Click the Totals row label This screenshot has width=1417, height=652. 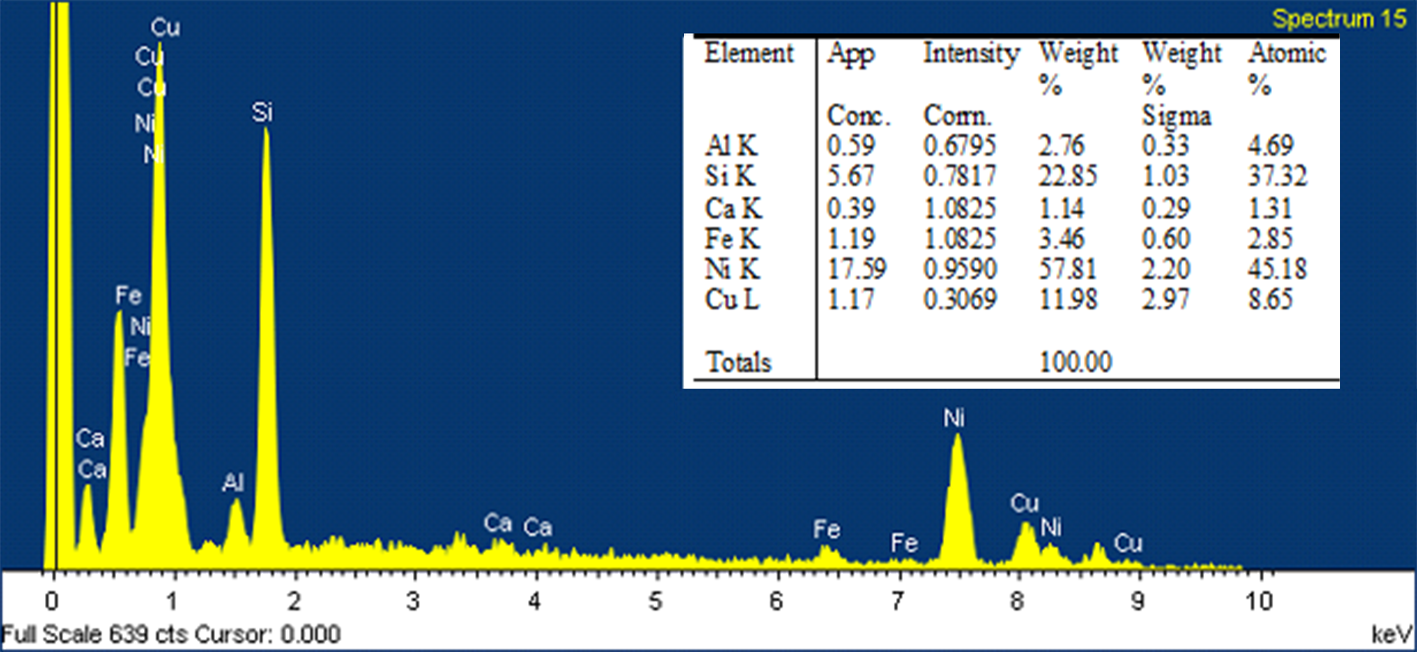click(738, 362)
